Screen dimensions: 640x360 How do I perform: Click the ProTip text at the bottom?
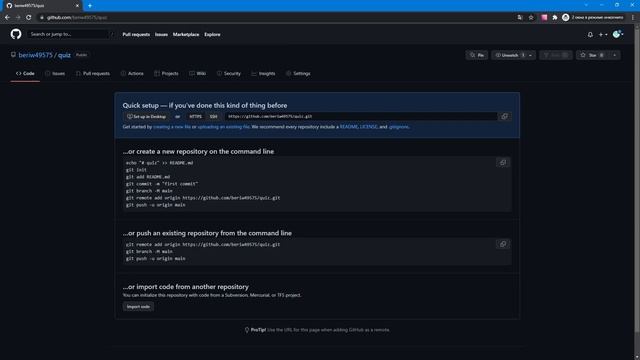click(x=317, y=330)
